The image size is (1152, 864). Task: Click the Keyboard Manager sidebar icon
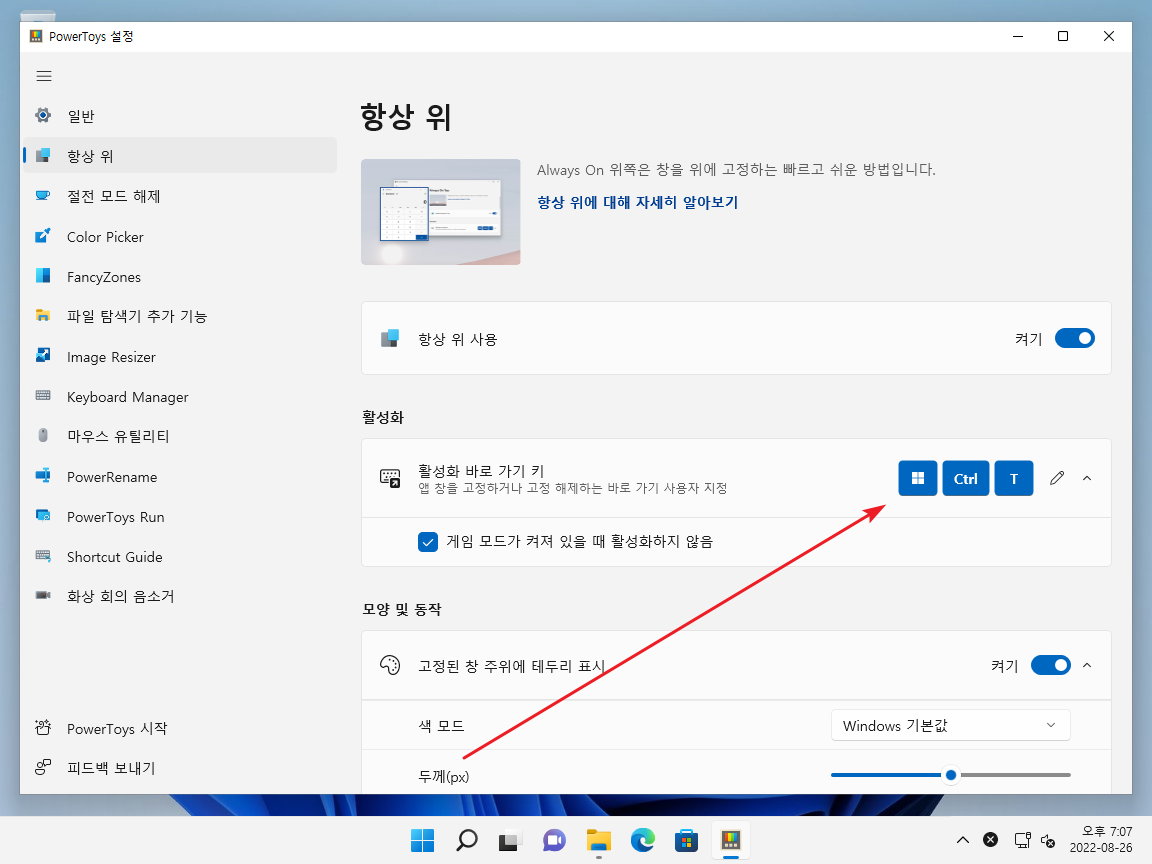[x=43, y=396]
